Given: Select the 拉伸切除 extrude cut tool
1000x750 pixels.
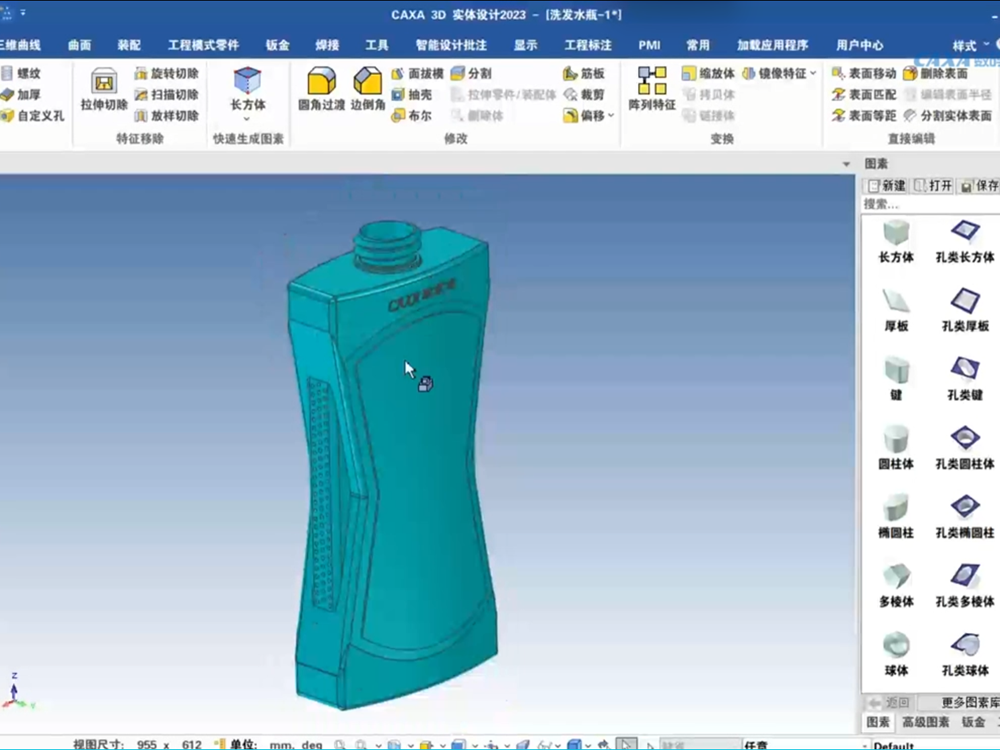Looking at the screenshot, I should 103,89.
